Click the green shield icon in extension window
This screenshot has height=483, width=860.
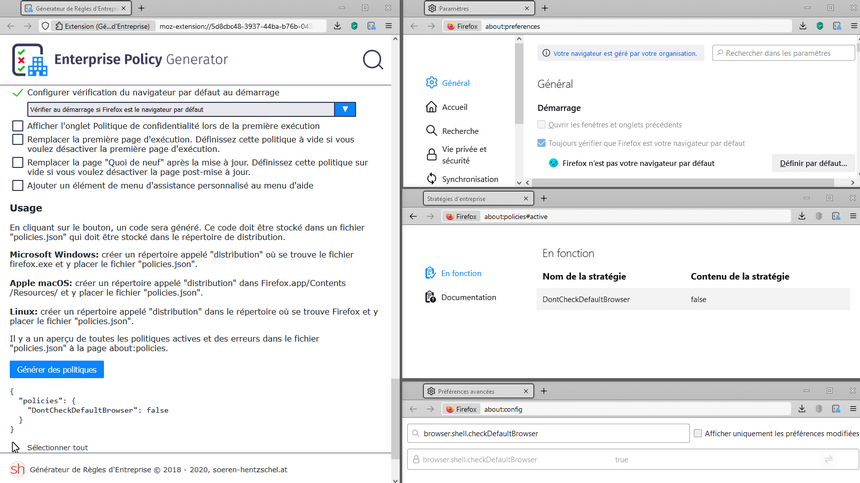tap(354, 26)
